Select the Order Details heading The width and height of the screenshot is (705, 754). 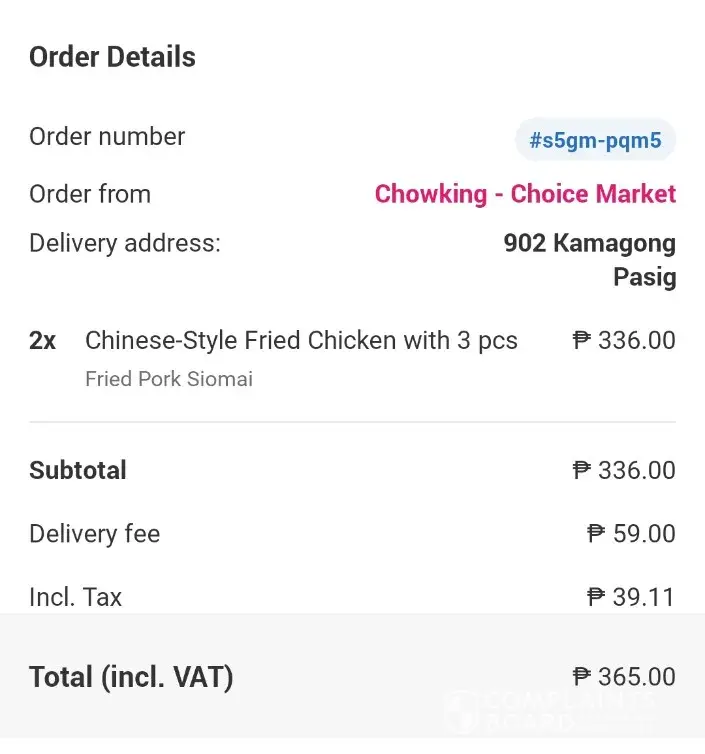click(x=112, y=57)
